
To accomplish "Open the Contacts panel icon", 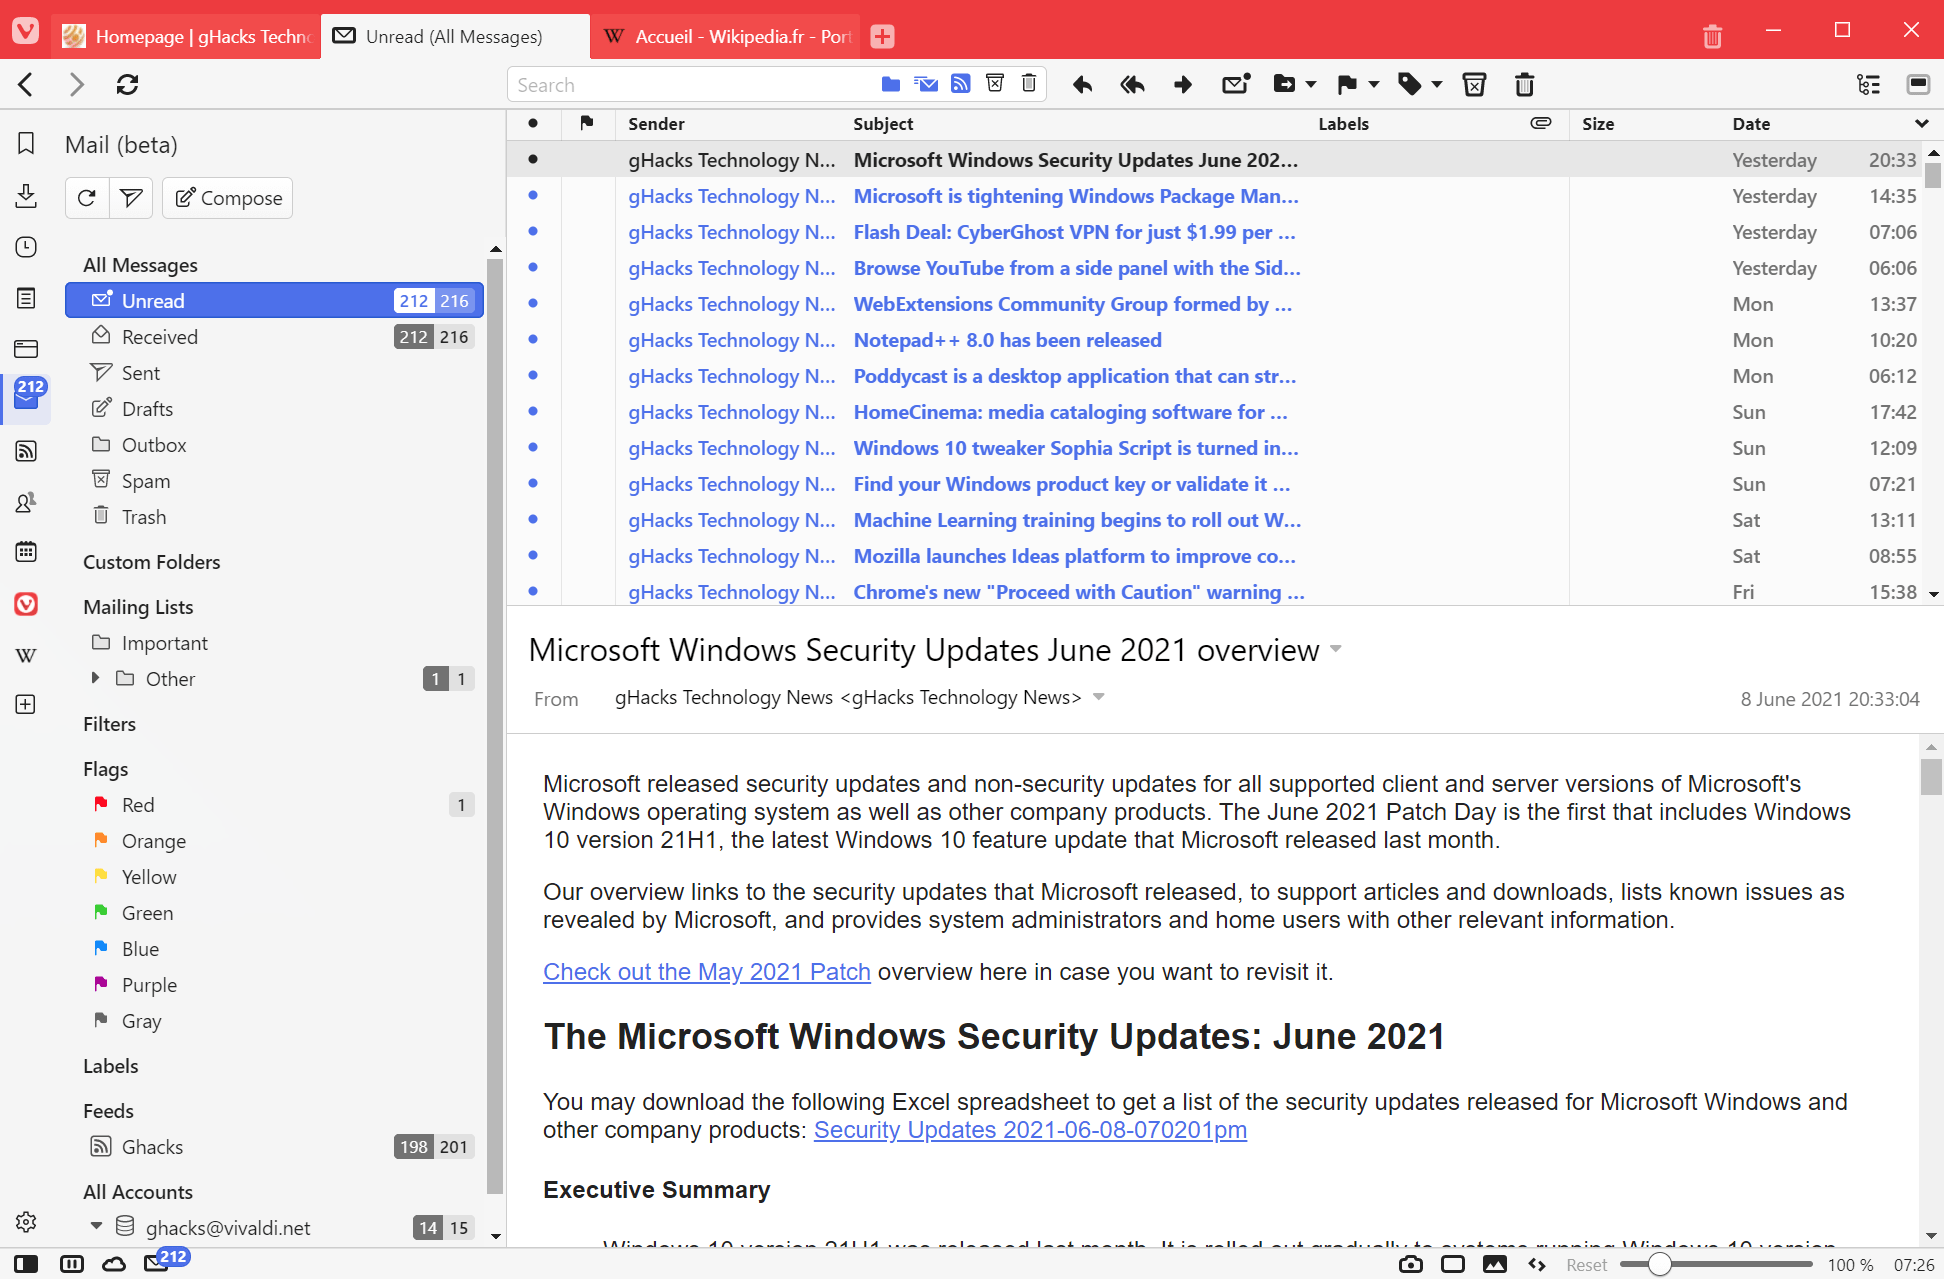I will [27, 502].
